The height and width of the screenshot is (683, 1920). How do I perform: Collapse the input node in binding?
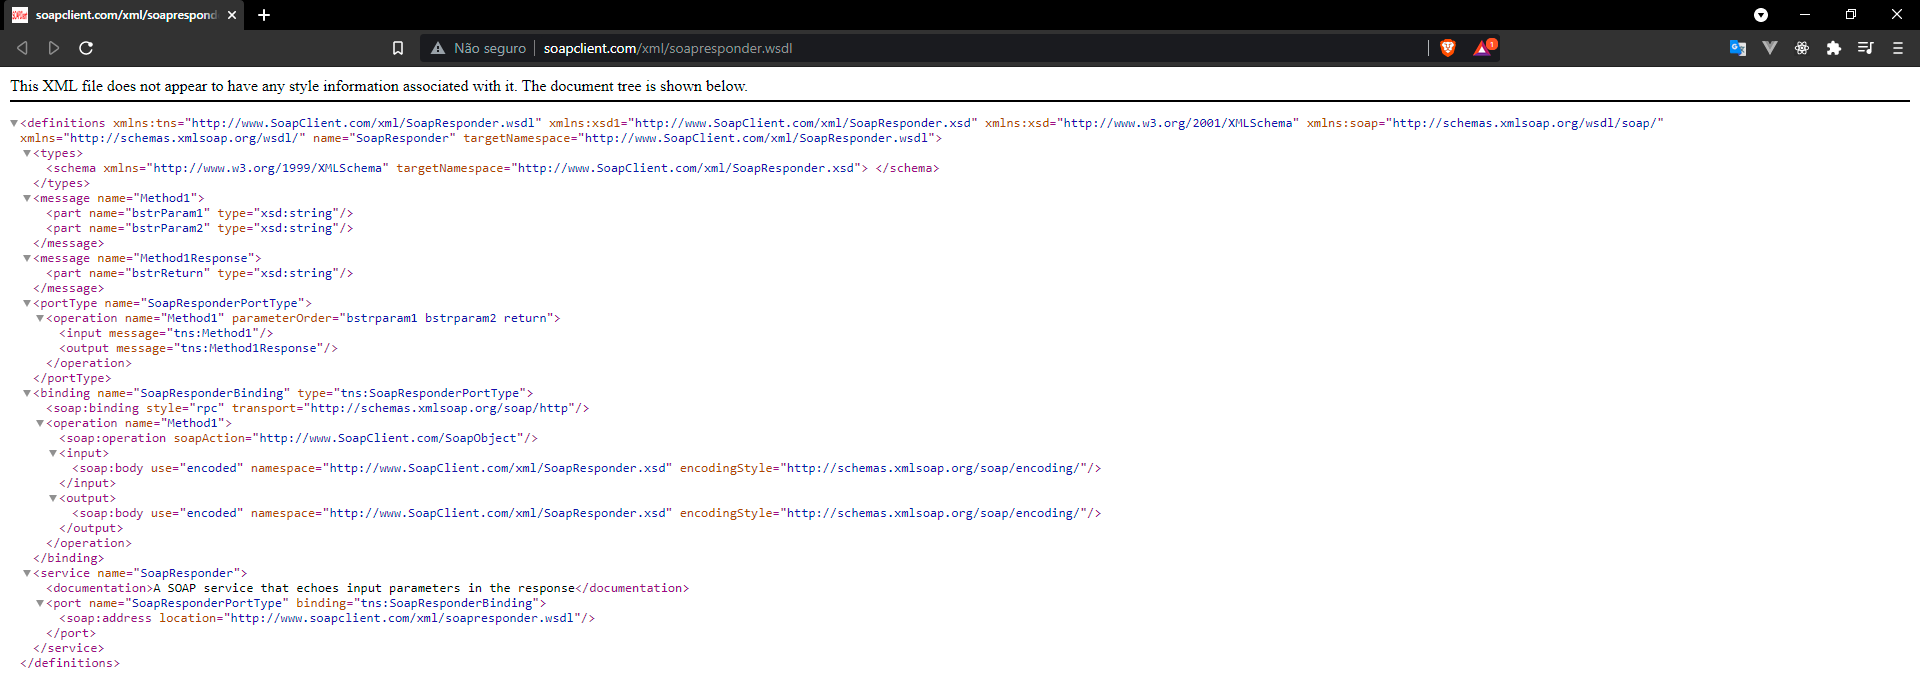[53, 453]
